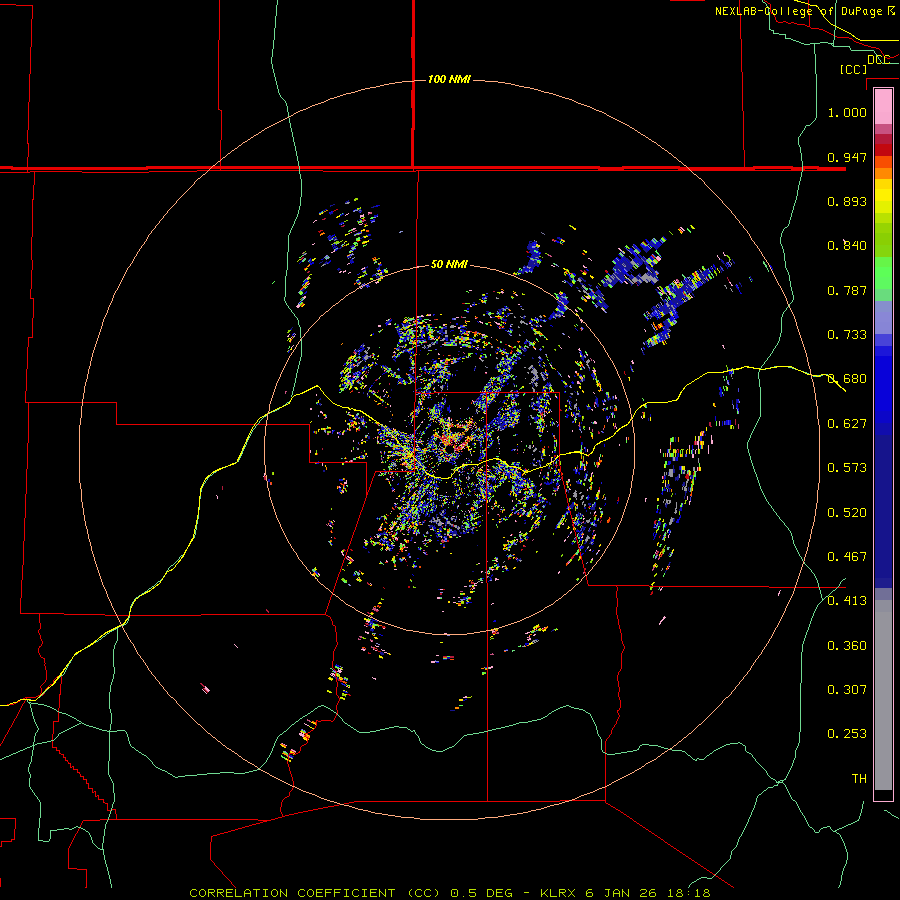Click the 0.5 DEG elevation text
This screenshot has width=900, height=900.
click(483, 893)
